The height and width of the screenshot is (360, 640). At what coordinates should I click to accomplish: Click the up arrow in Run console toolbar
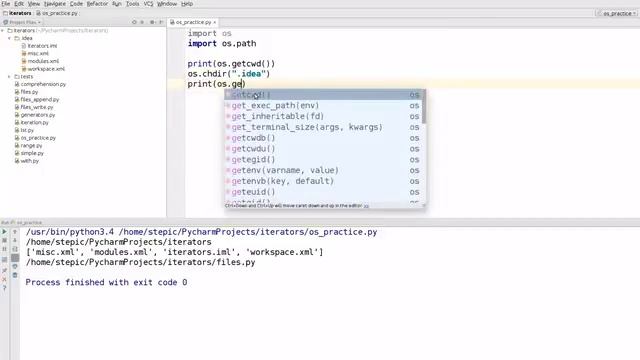pos(15,232)
